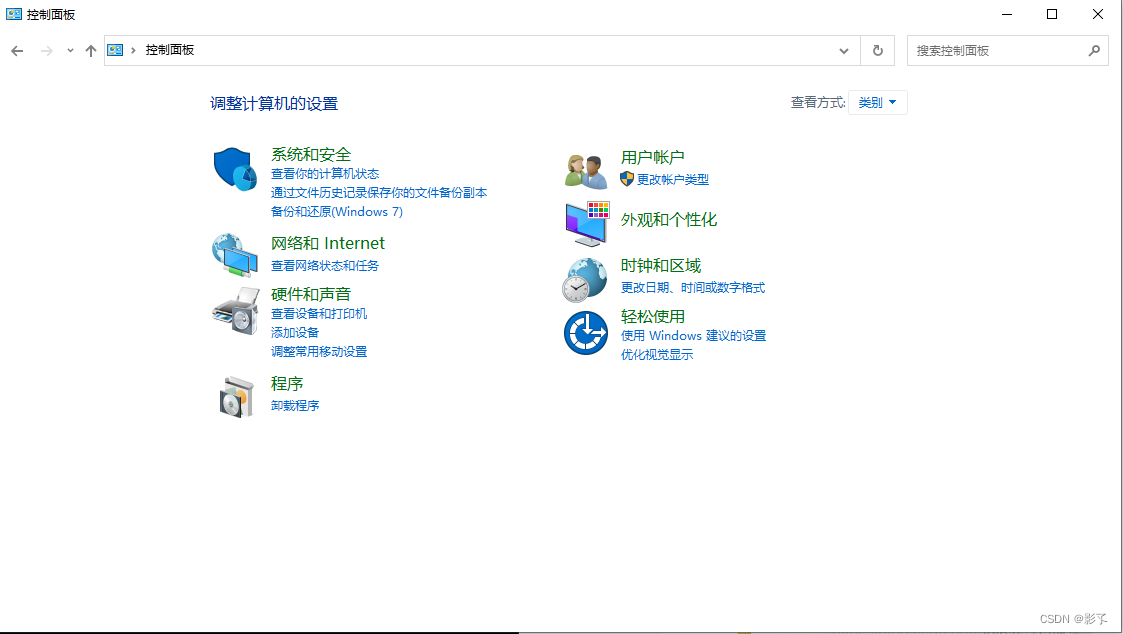The width and height of the screenshot is (1123, 634).
Task: Click the control panel icon in address bar
Action: pyautogui.click(x=115, y=50)
